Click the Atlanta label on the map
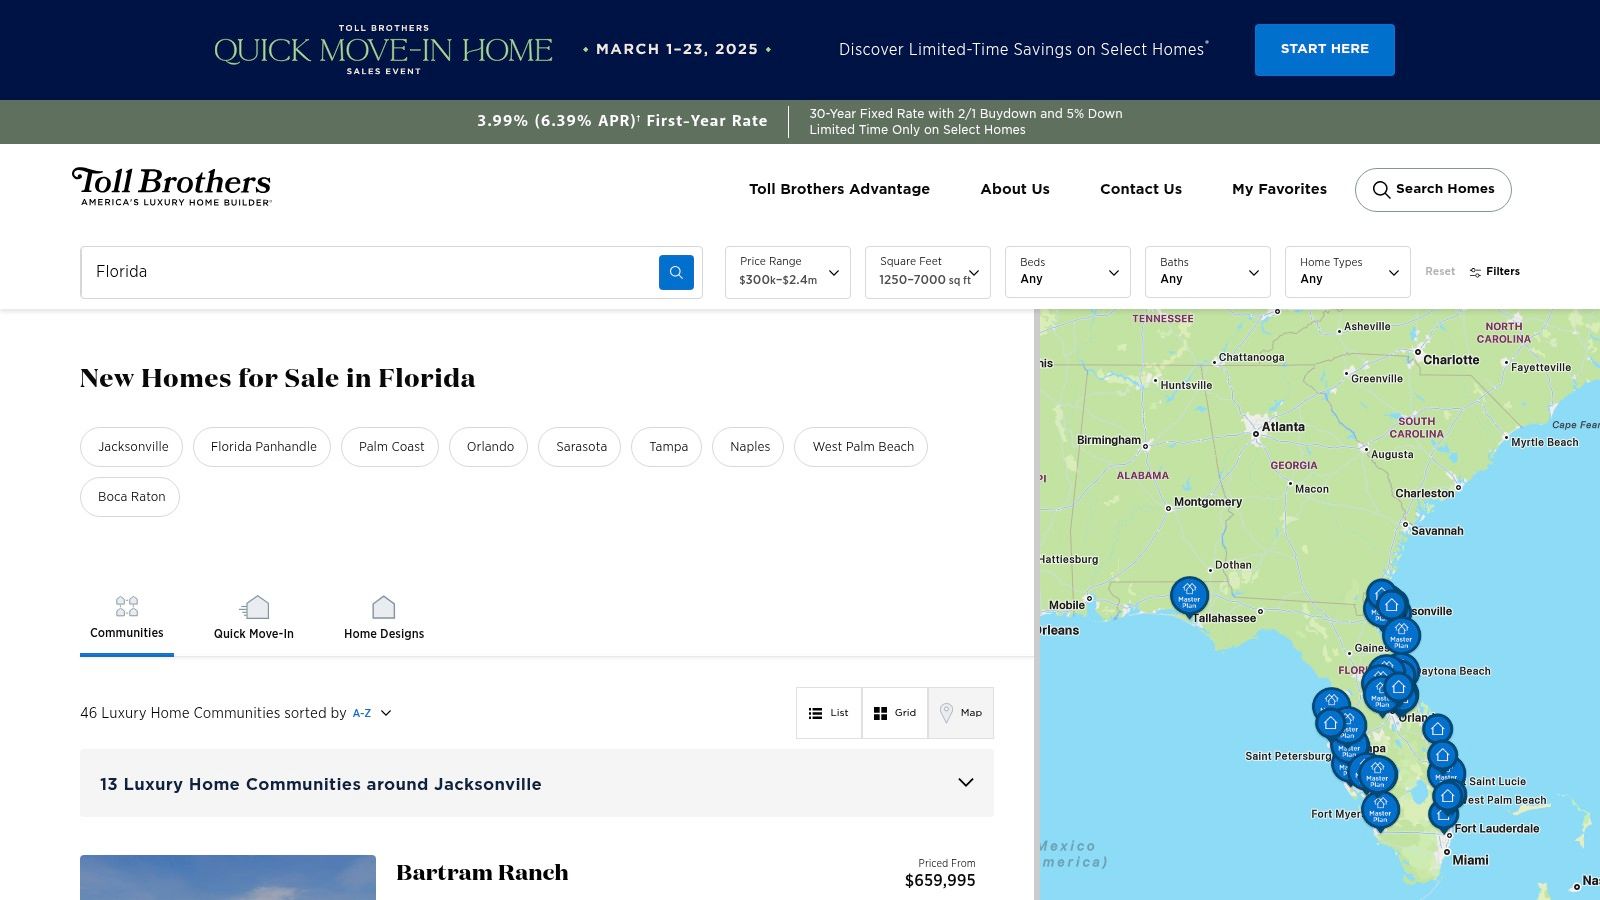The height and width of the screenshot is (900, 1600). click(1283, 427)
